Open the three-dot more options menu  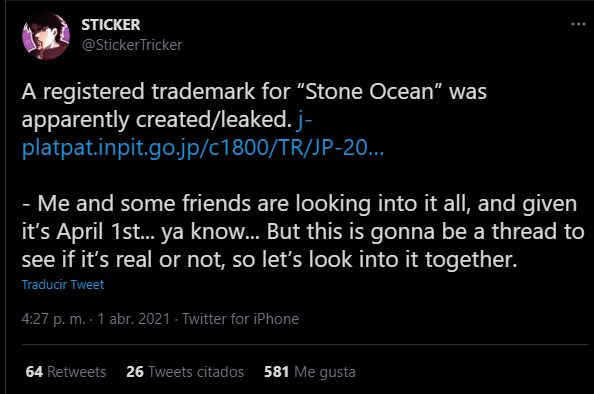pyautogui.click(x=578, y=24)
